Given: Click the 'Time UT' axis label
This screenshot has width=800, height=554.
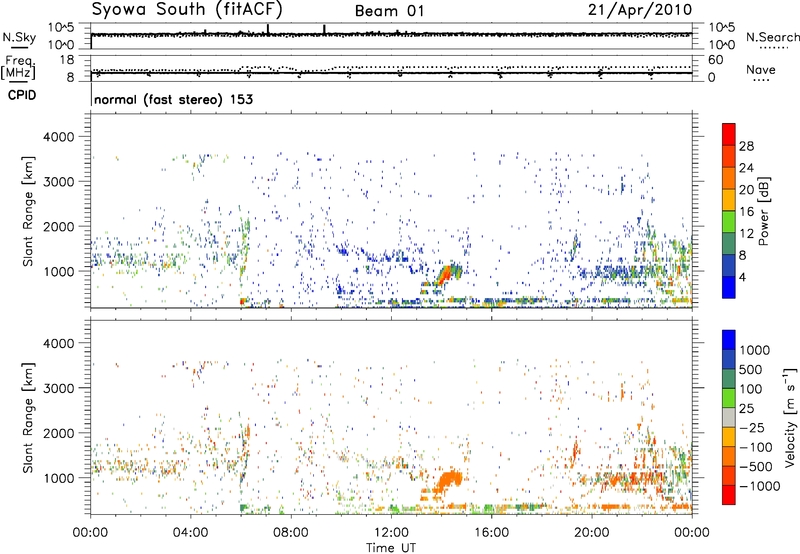Looking at the screenshot, I should coord(391,548).
